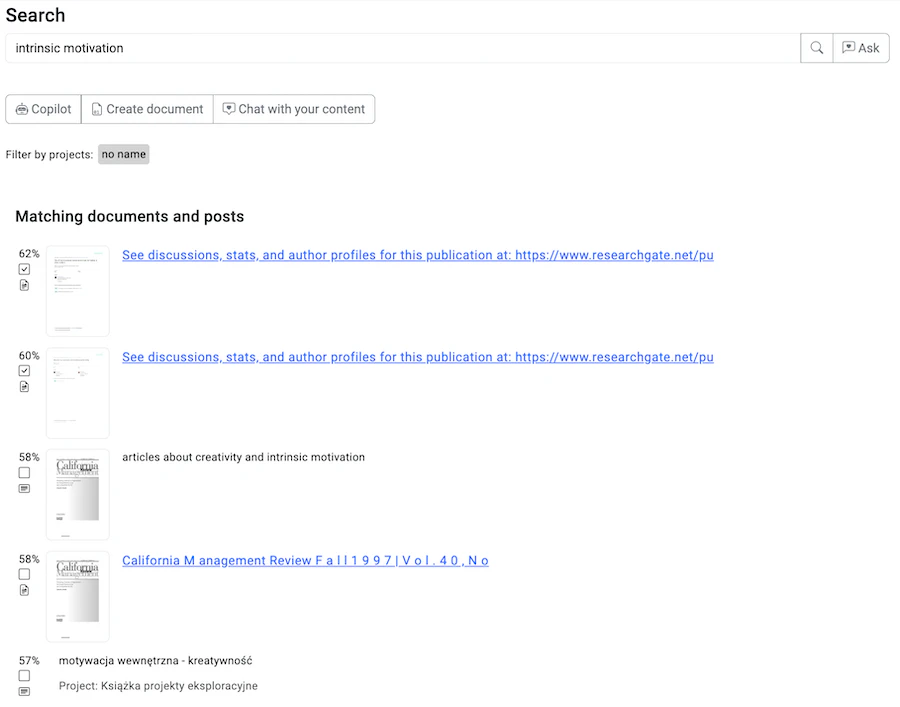
Task: Click the magnifying glass search icon
Action: 816,47
